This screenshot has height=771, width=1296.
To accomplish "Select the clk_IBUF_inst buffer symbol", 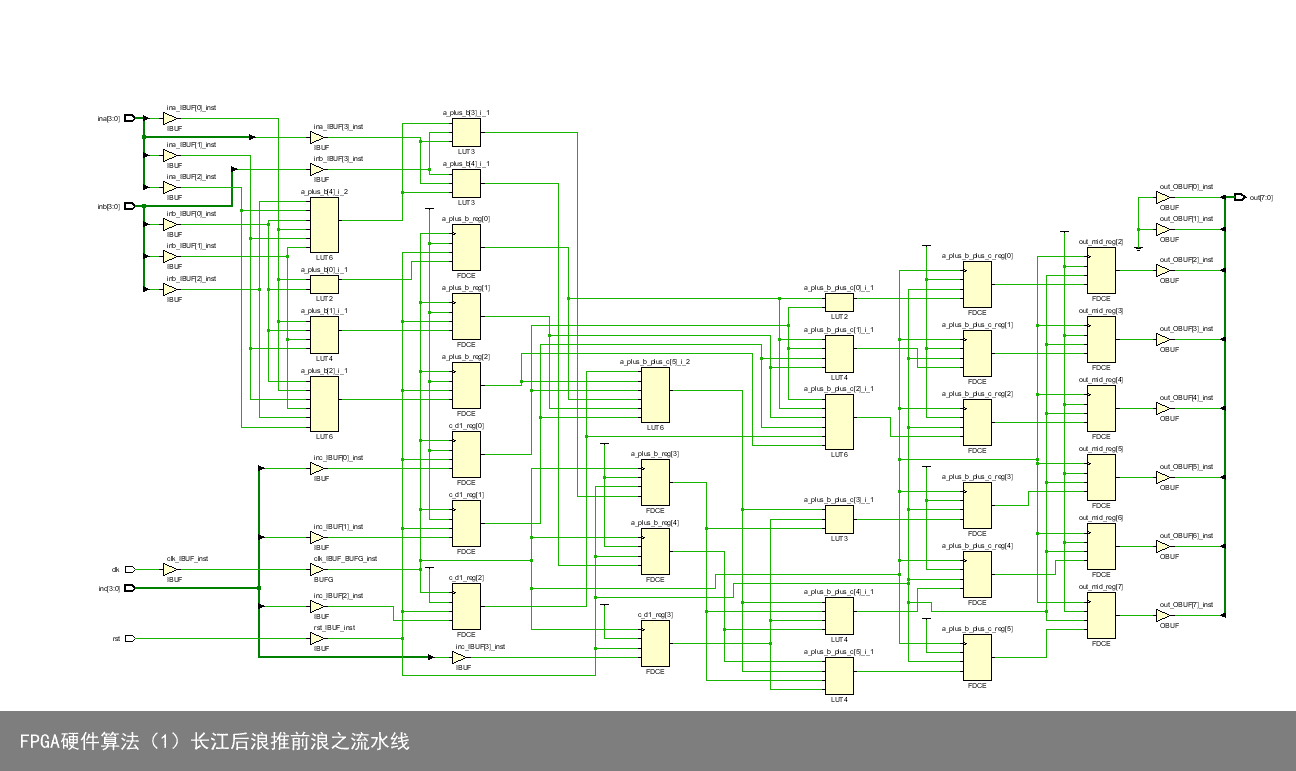I will [169, 570].
